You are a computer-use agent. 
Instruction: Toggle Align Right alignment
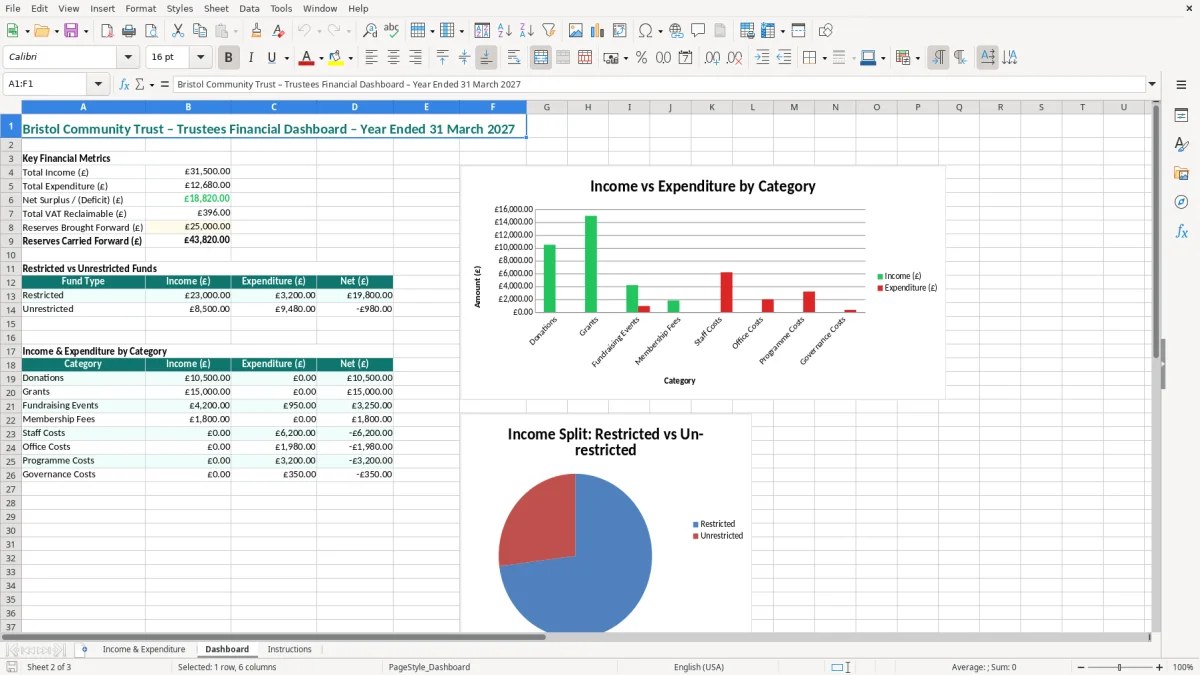[415, 58]
